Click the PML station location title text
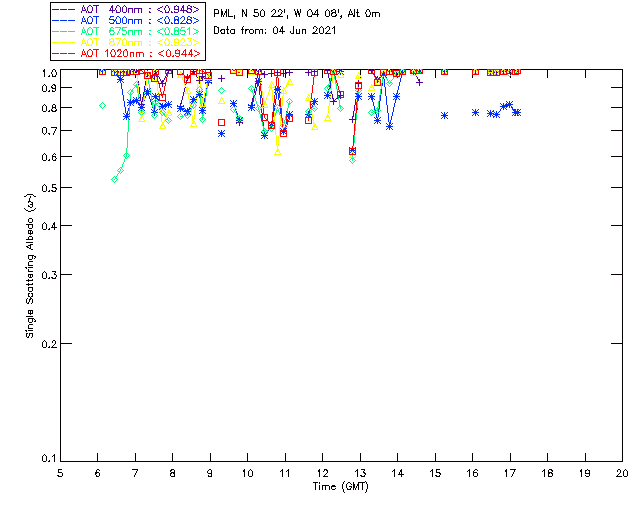This screenshot has height=512, width=640. 297,14
